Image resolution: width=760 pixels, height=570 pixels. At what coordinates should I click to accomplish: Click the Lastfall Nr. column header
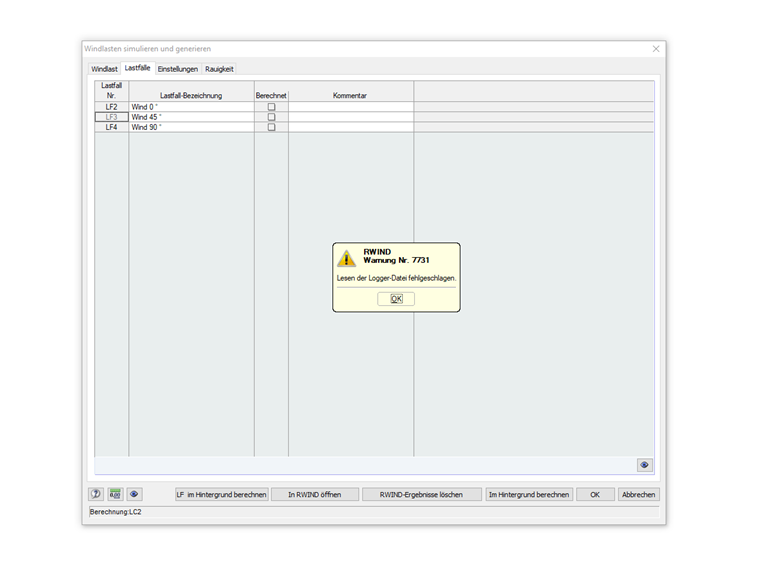tap(111, 91)
